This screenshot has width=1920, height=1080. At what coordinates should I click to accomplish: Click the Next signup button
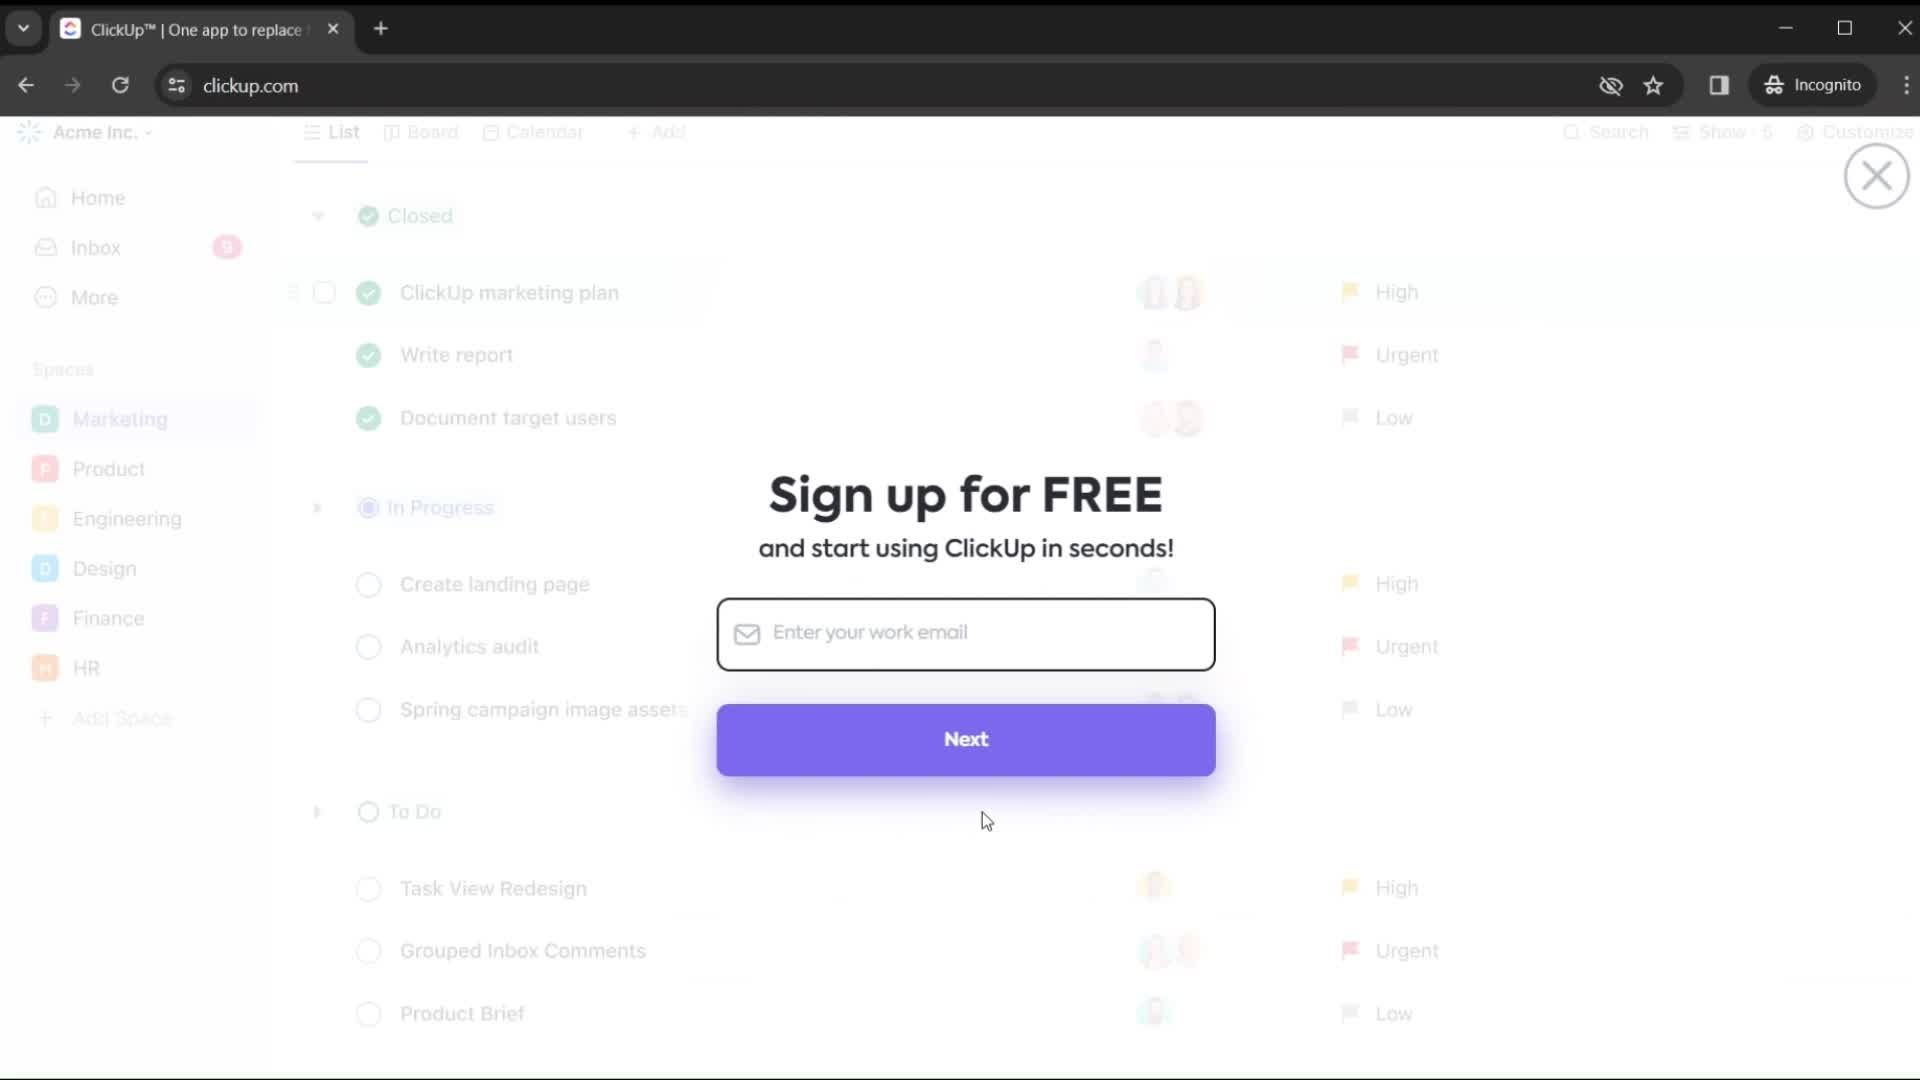(967, 738)
